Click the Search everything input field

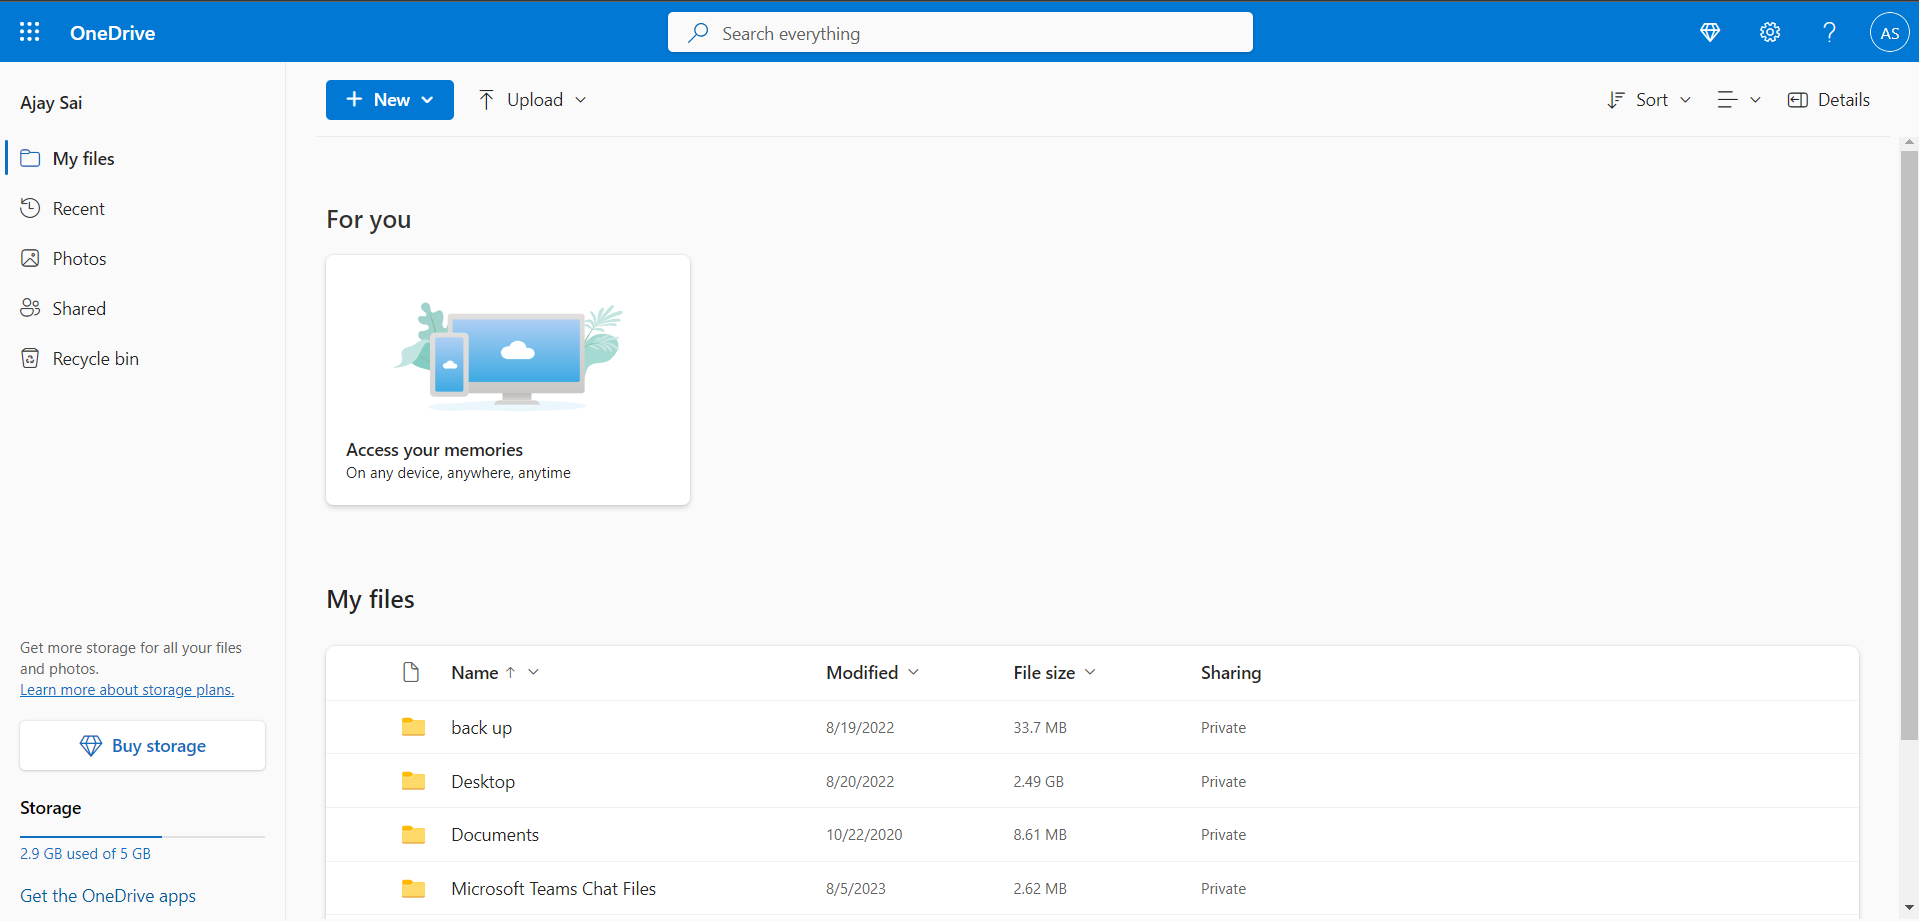pyautogui.click(x=960, y=33)
